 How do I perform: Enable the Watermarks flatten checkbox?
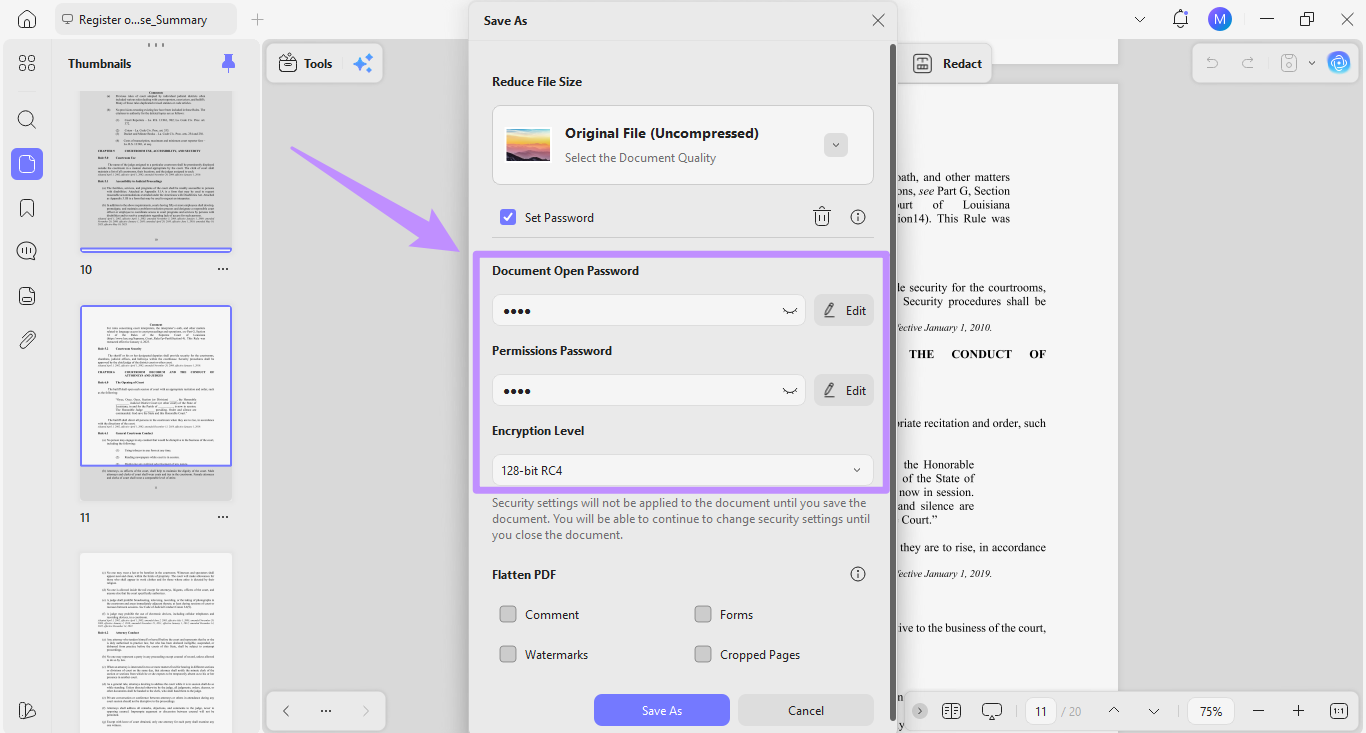508,654
